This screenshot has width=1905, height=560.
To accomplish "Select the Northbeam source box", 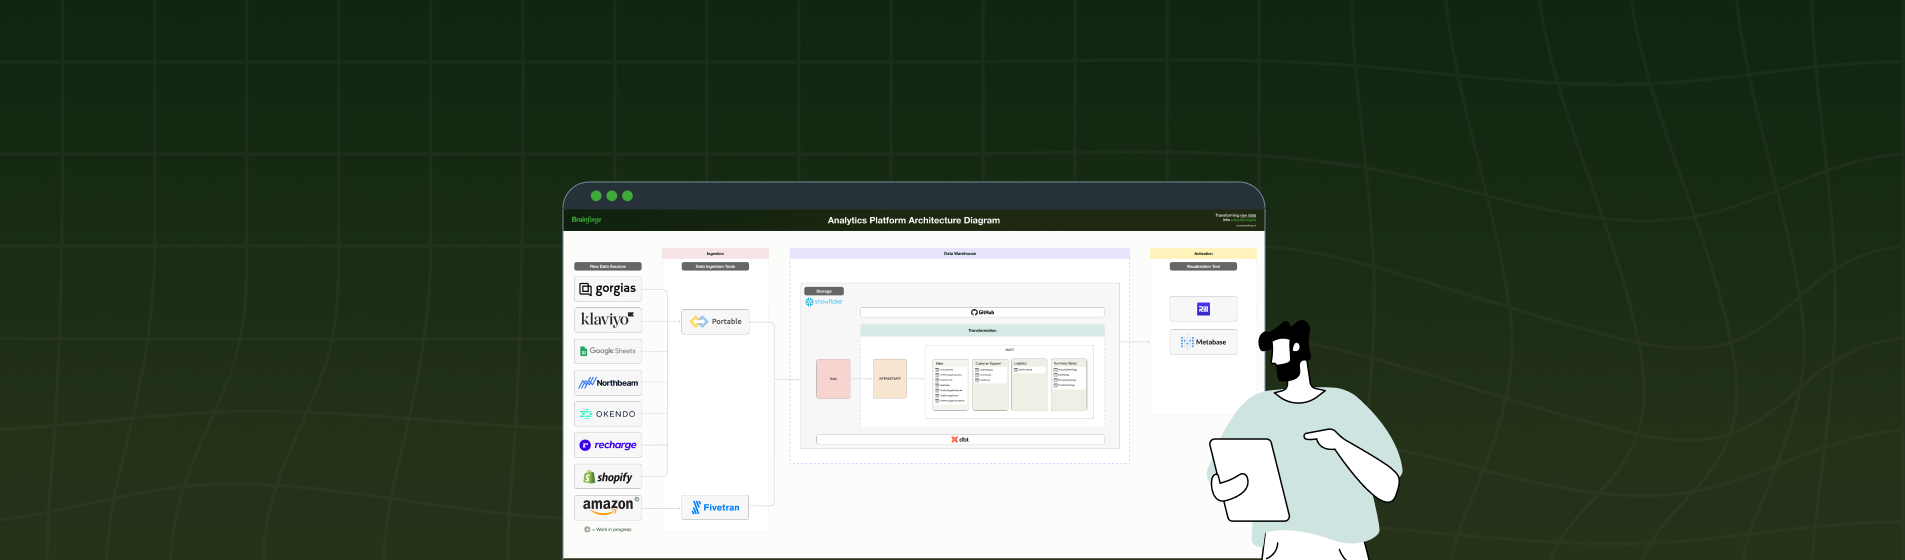I will (608, 383).
